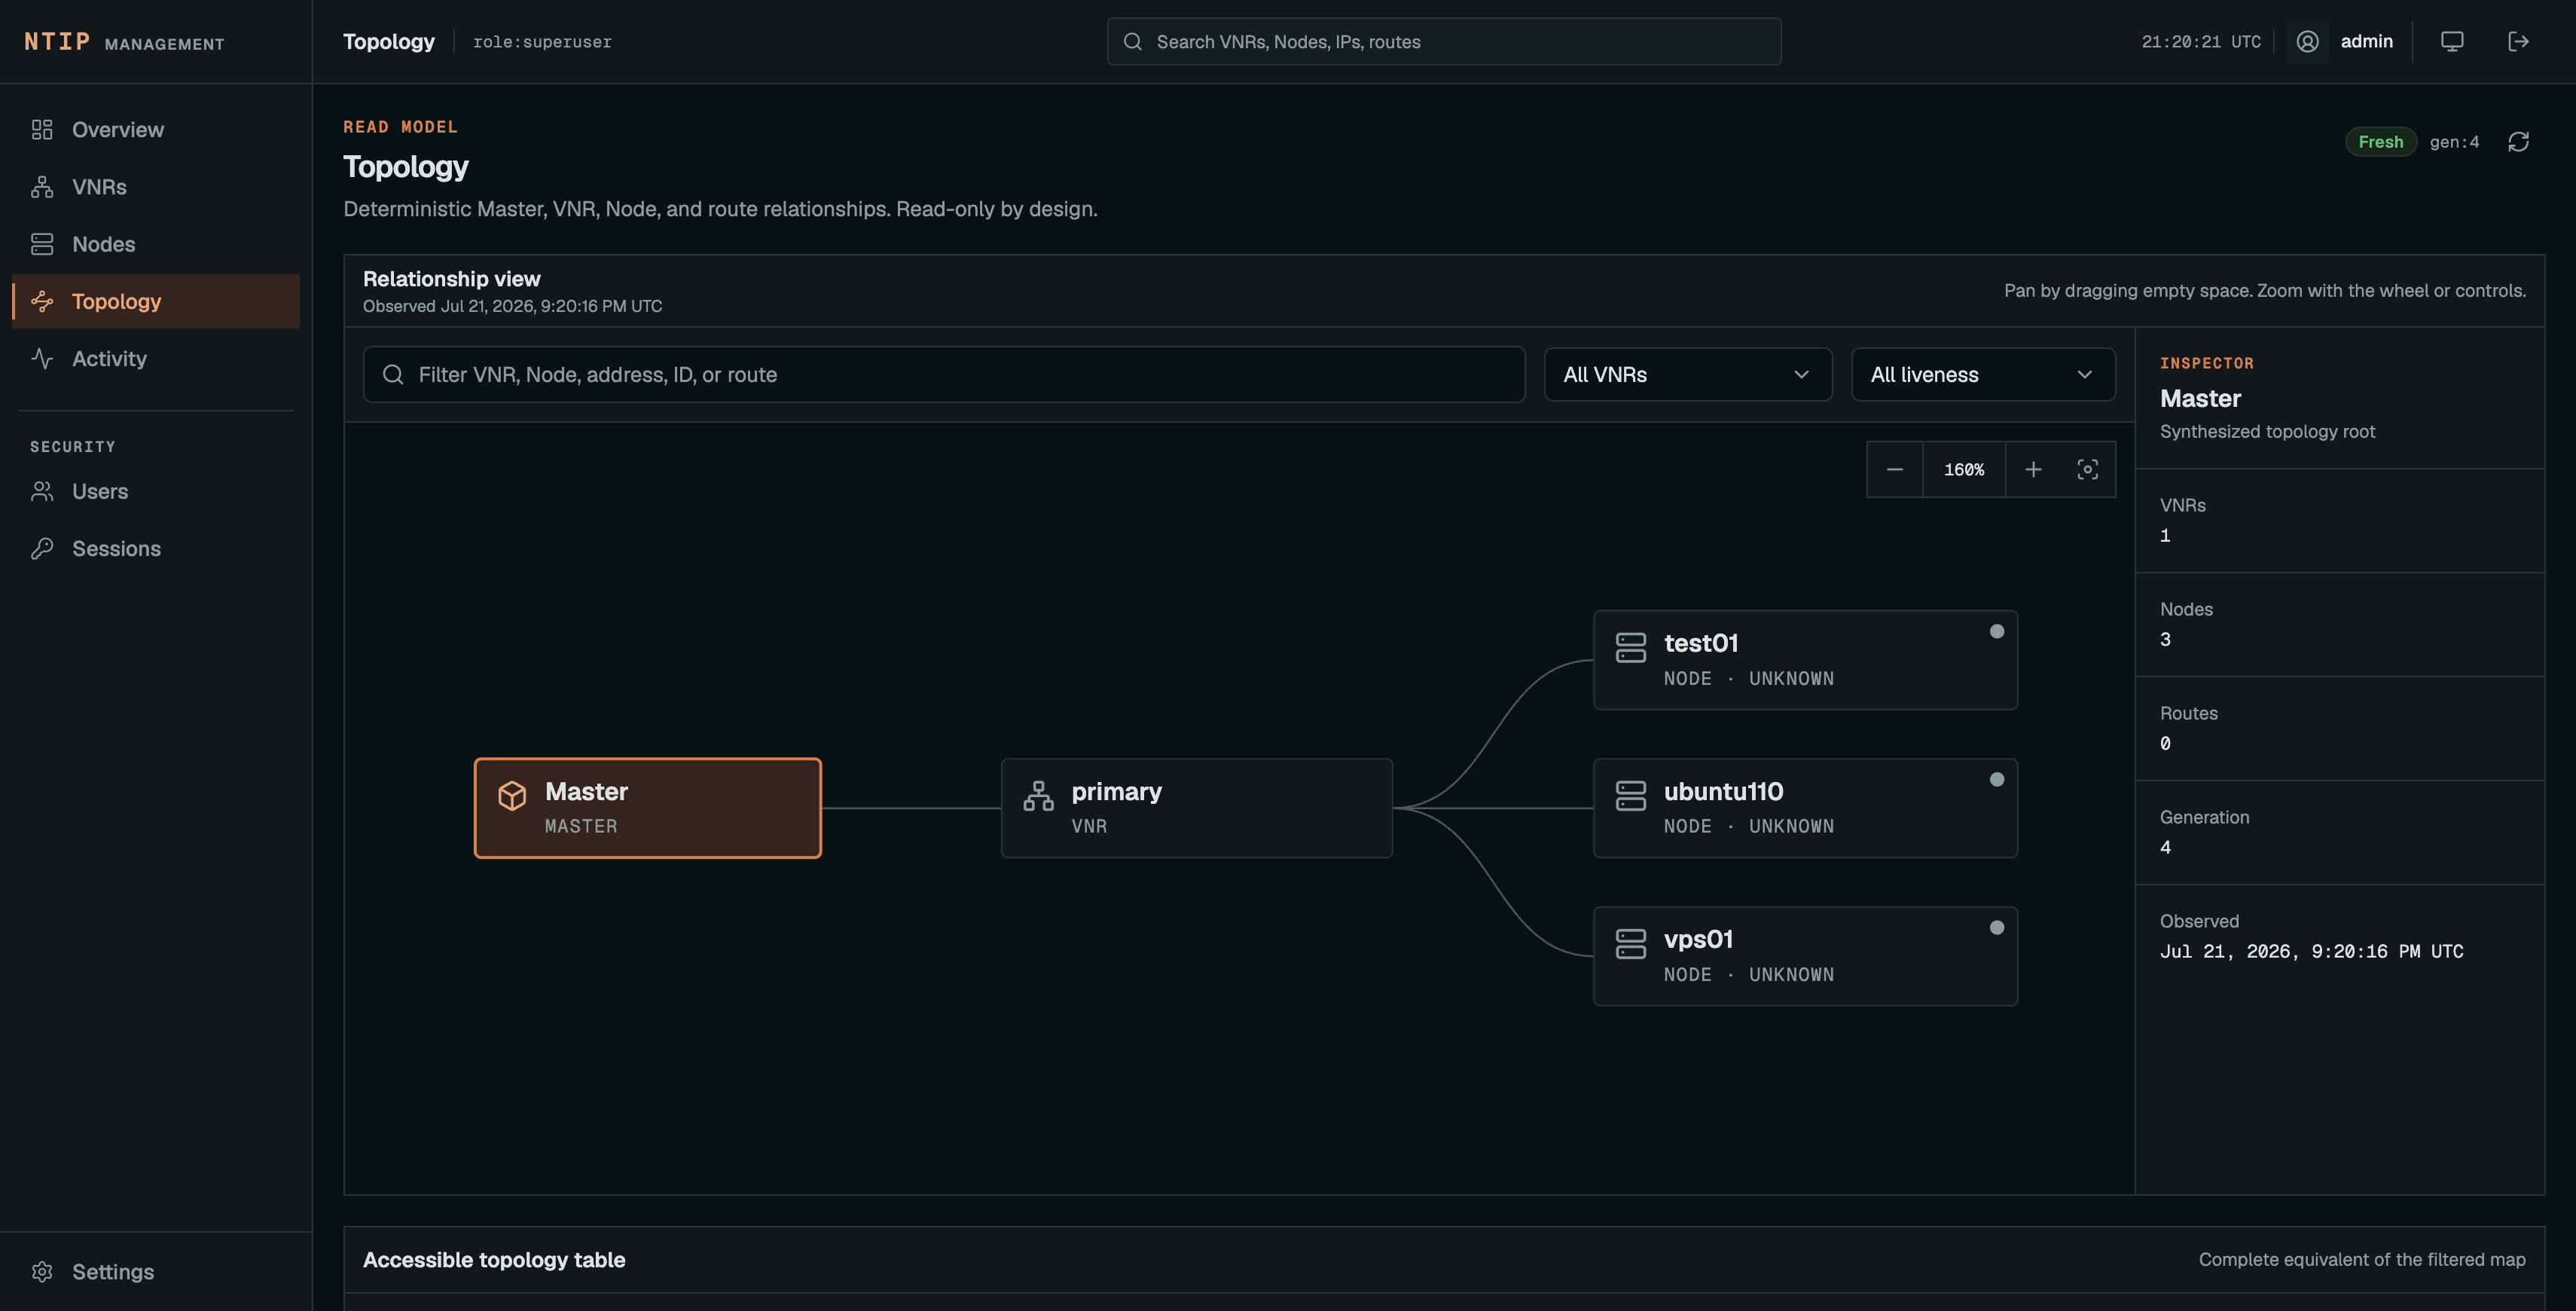
Task: Click the 160% zoom level indicator
Action: [1964, 470]
